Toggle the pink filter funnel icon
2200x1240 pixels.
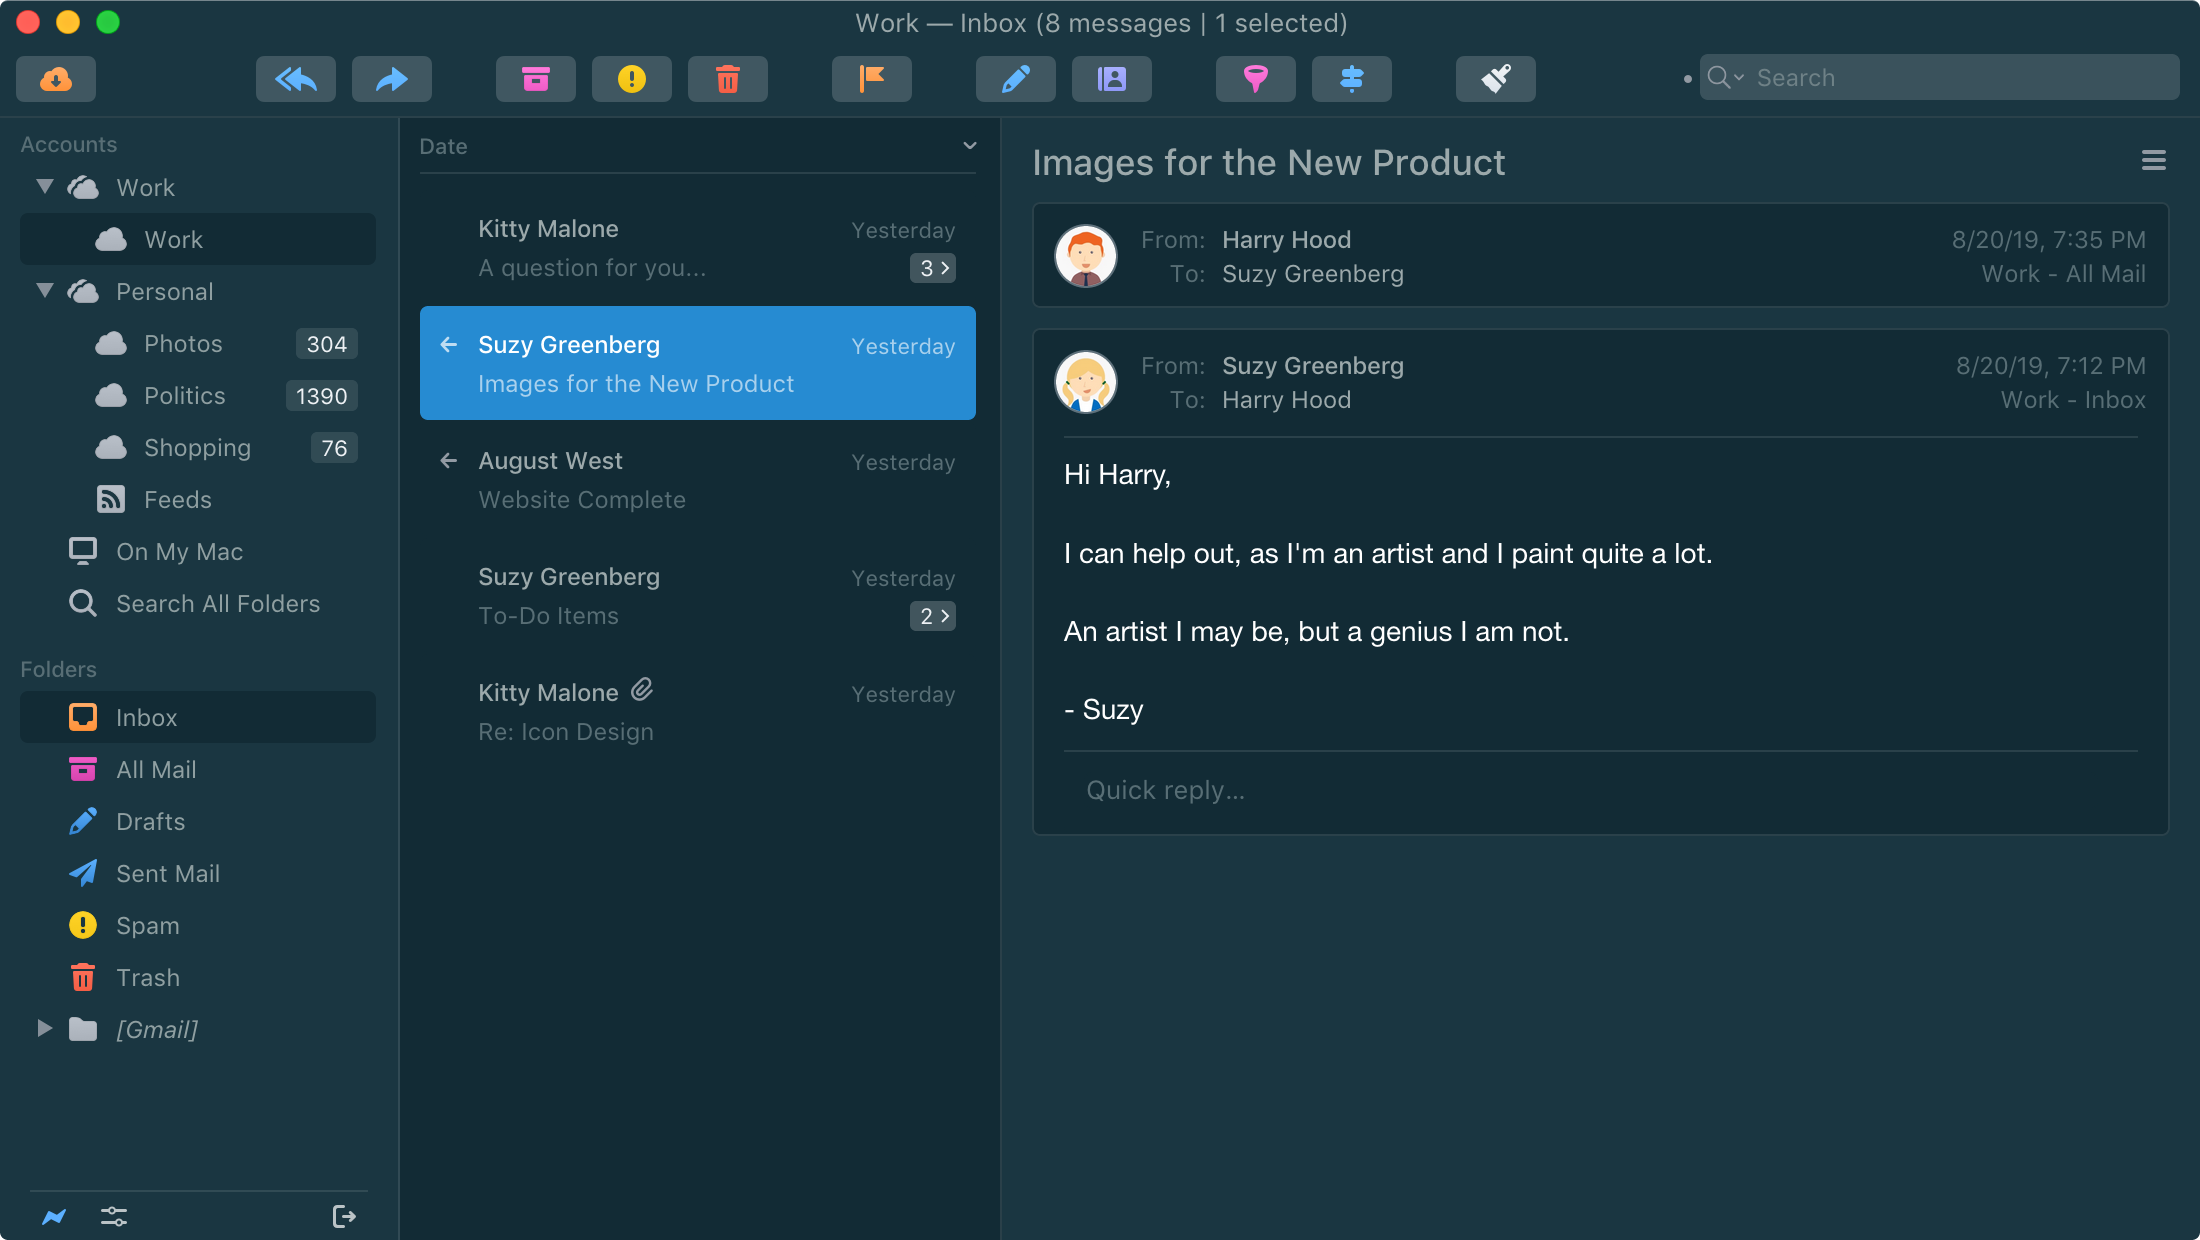click(1256, 79)
